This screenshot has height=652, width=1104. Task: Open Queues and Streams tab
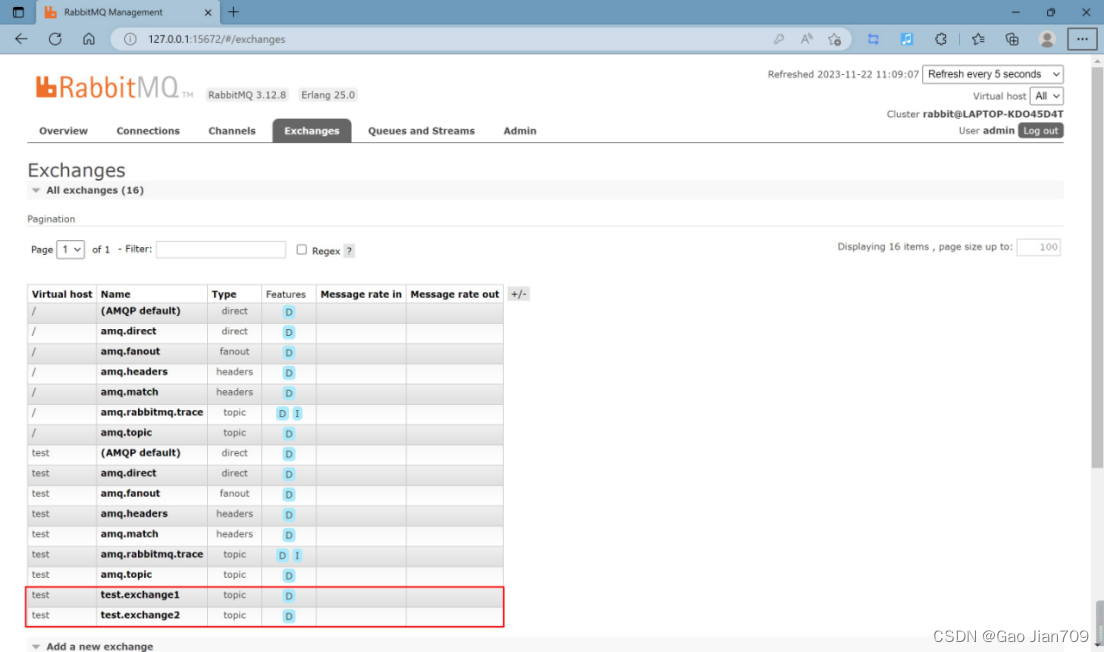coord(421,131)
